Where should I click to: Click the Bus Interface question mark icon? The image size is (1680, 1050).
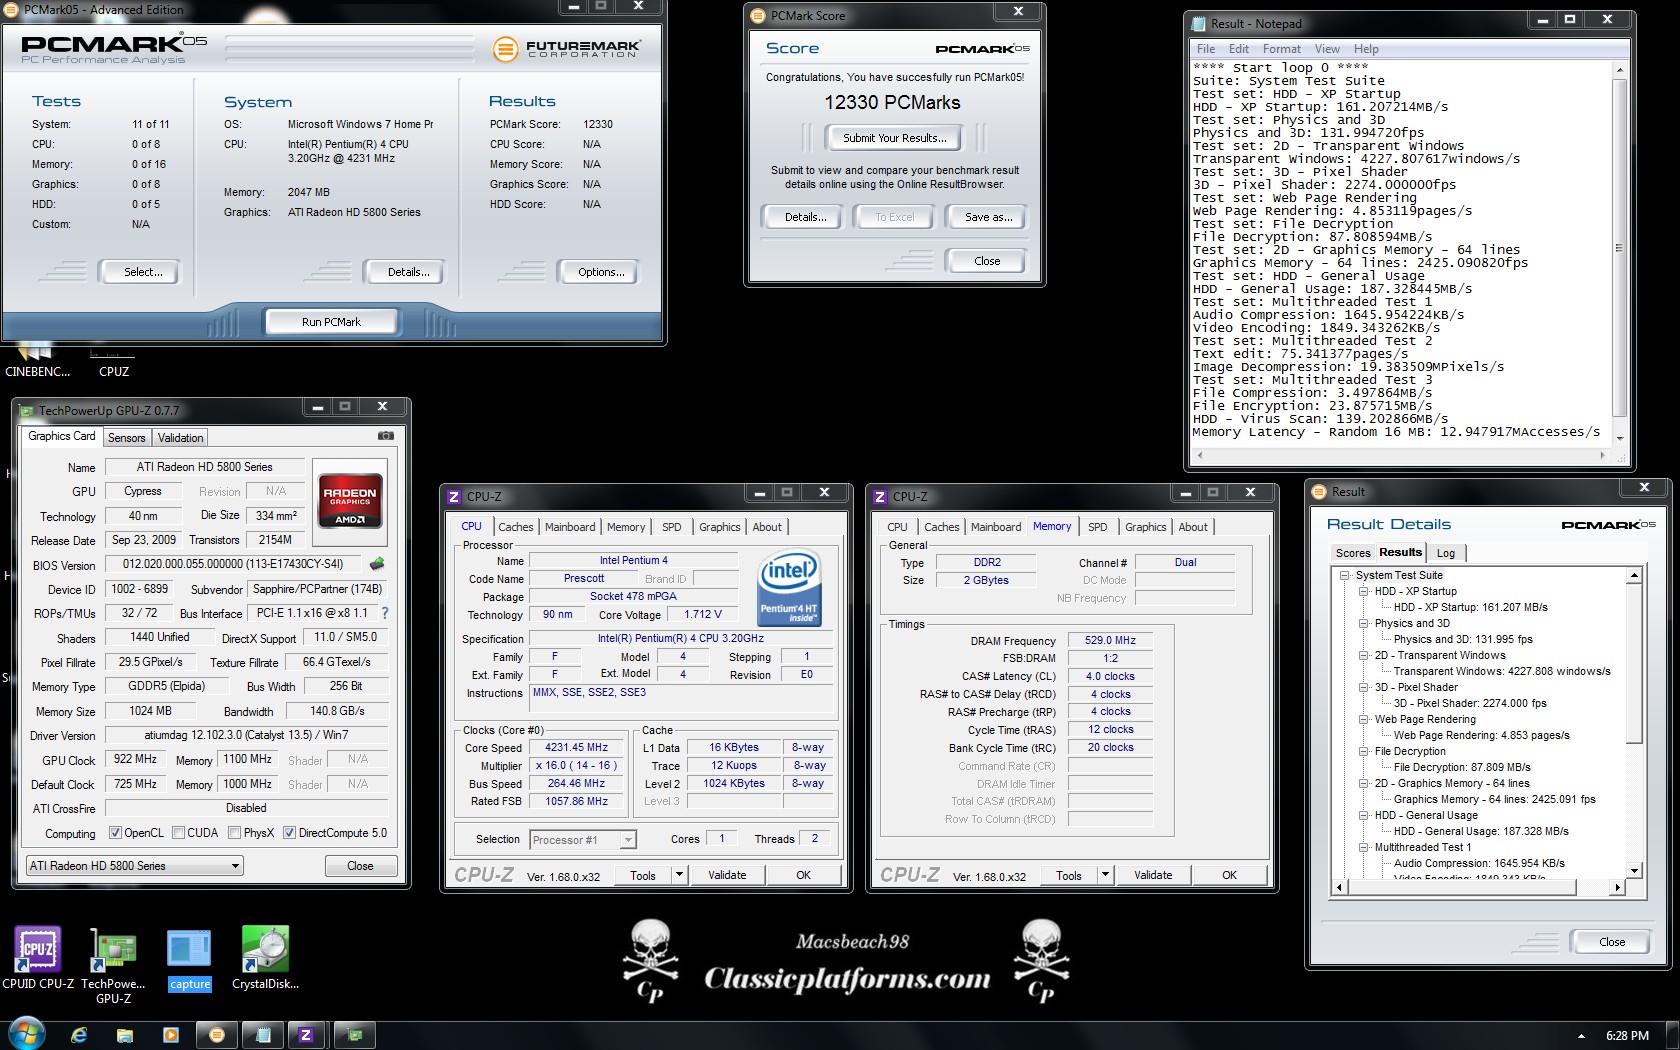click(385, 613)
